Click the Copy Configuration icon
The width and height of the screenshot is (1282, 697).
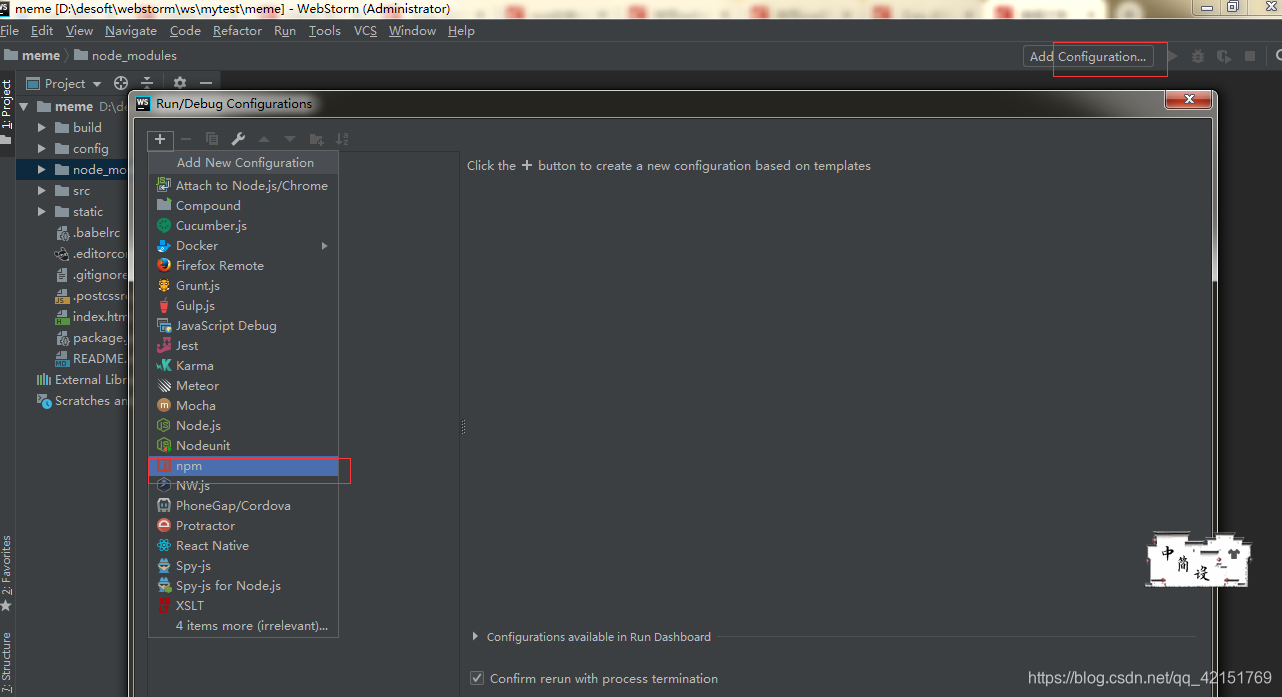point(212,139)
